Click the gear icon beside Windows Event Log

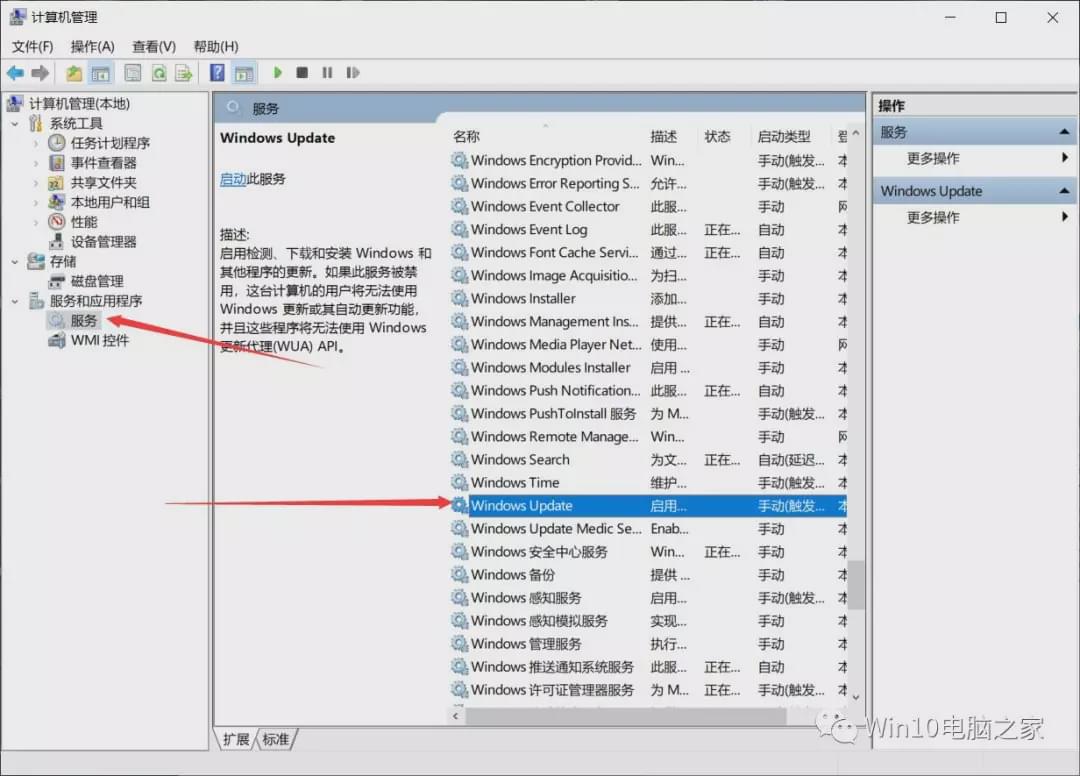point(459,229)
